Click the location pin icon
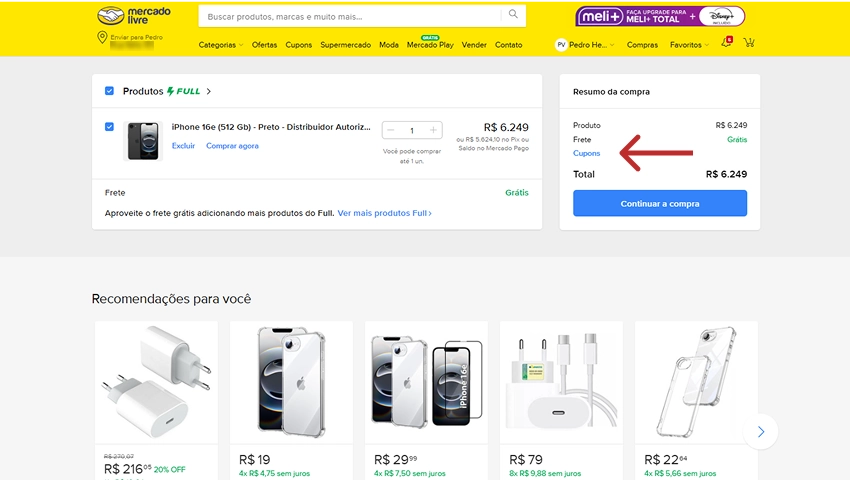 (x=102, y=37)
